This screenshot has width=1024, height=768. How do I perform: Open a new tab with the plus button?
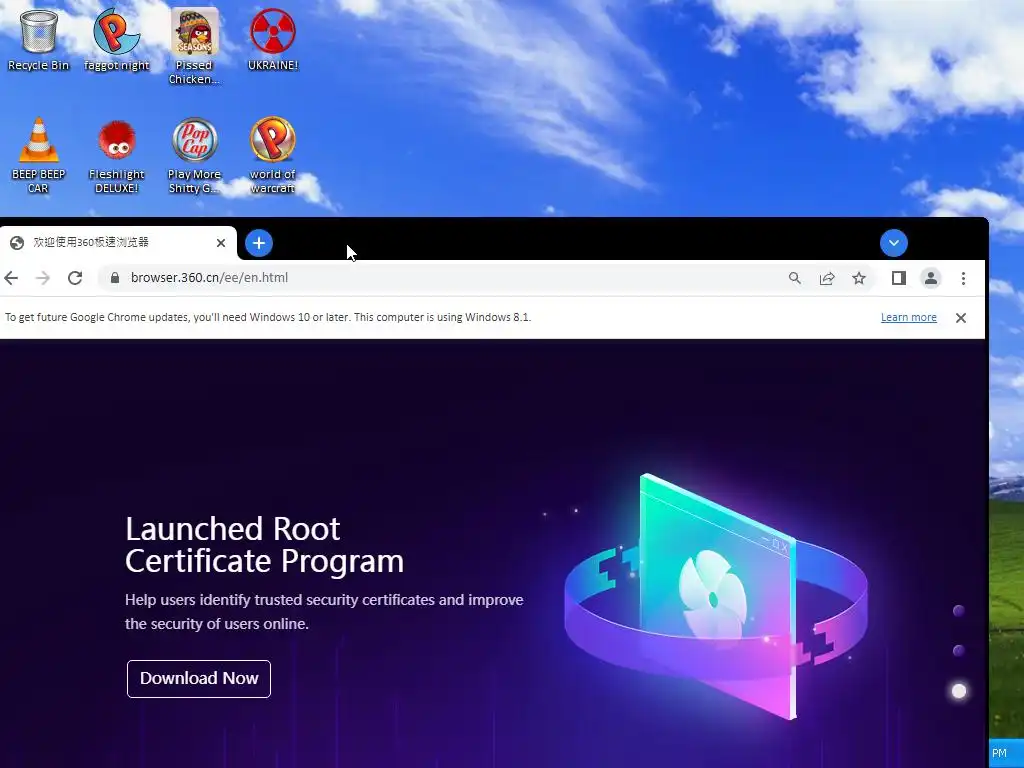259,243
